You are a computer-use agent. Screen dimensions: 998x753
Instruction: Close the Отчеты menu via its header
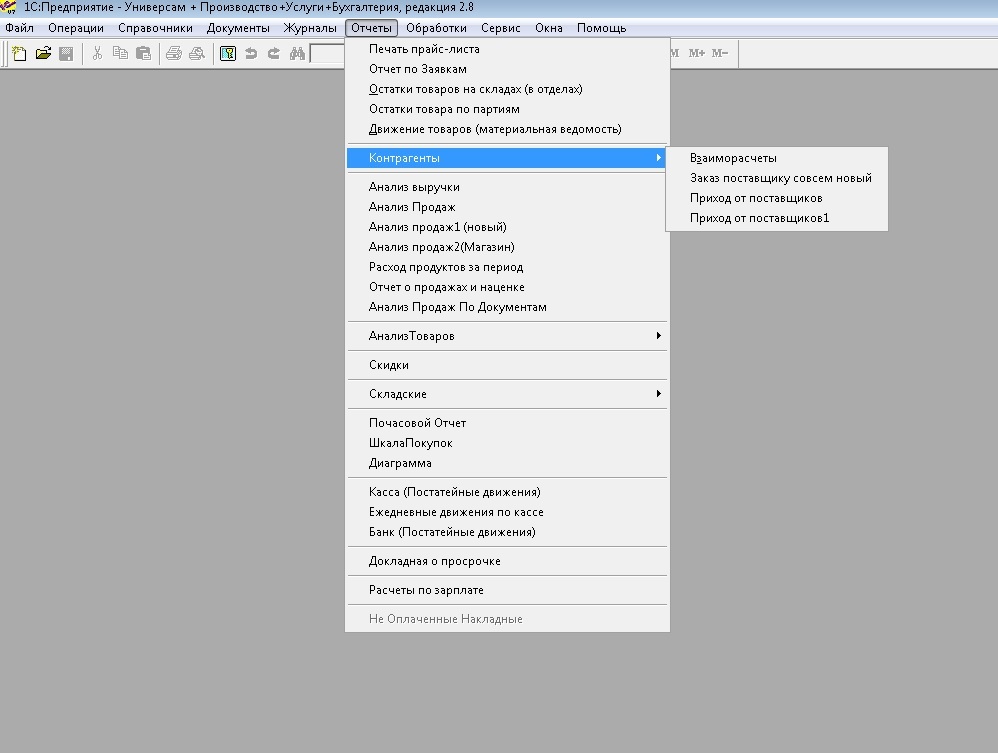(x=372, y=28)
